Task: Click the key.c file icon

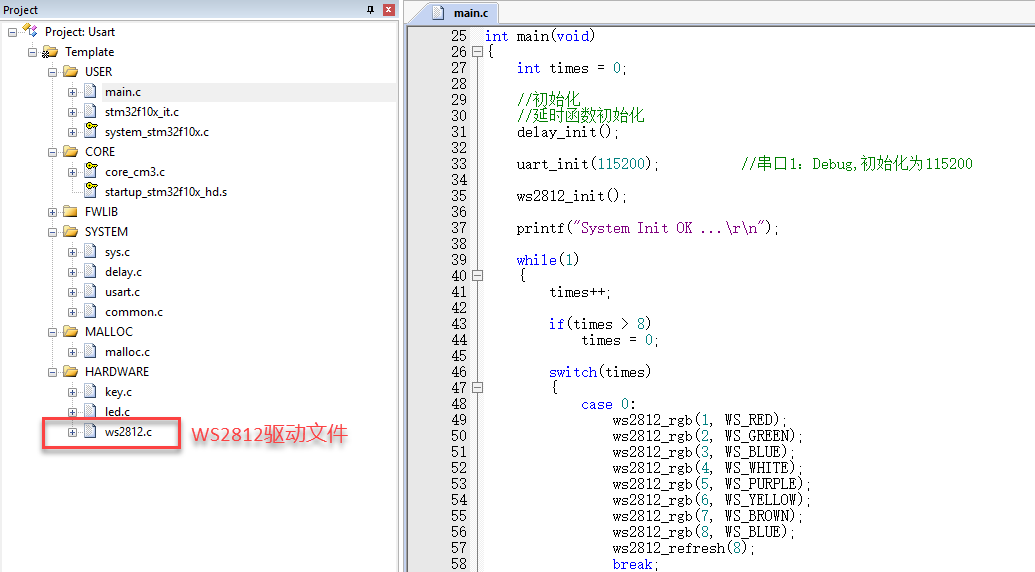Action: (x=90, y=391)
